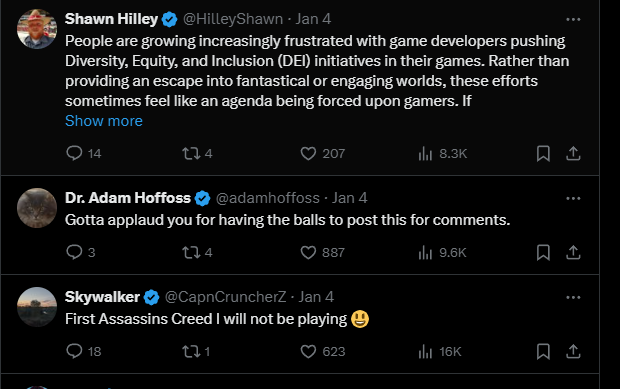The width and height of the screenshot is (620, 389).
Task: Open more options on Skywalker's reply
Action: (x=573, y=297)
